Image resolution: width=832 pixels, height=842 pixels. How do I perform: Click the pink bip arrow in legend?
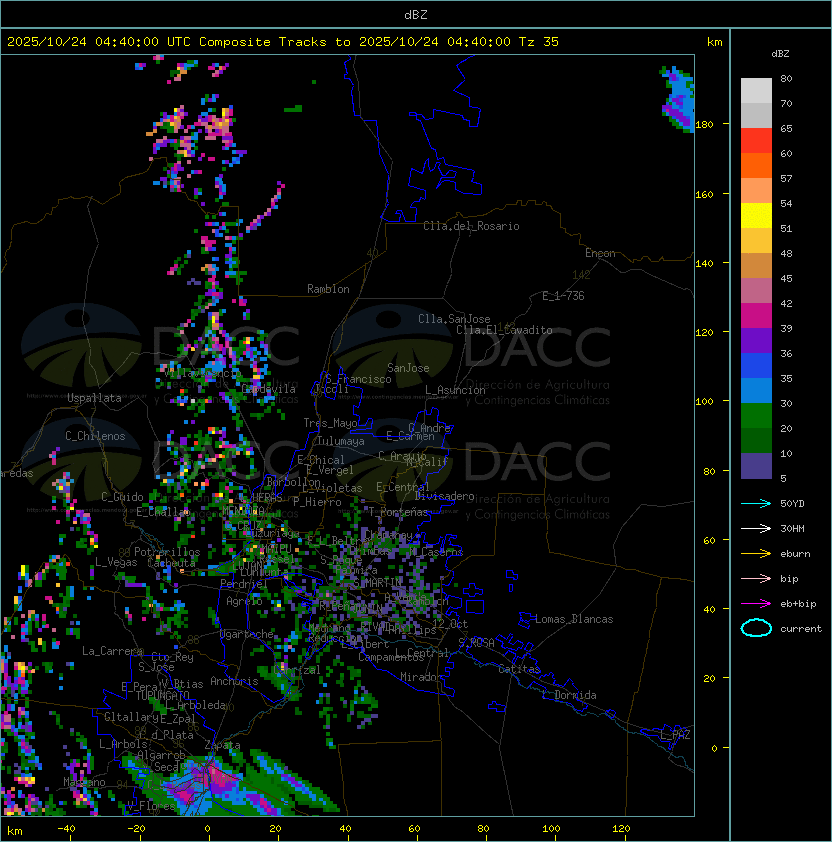coord(756,578)
